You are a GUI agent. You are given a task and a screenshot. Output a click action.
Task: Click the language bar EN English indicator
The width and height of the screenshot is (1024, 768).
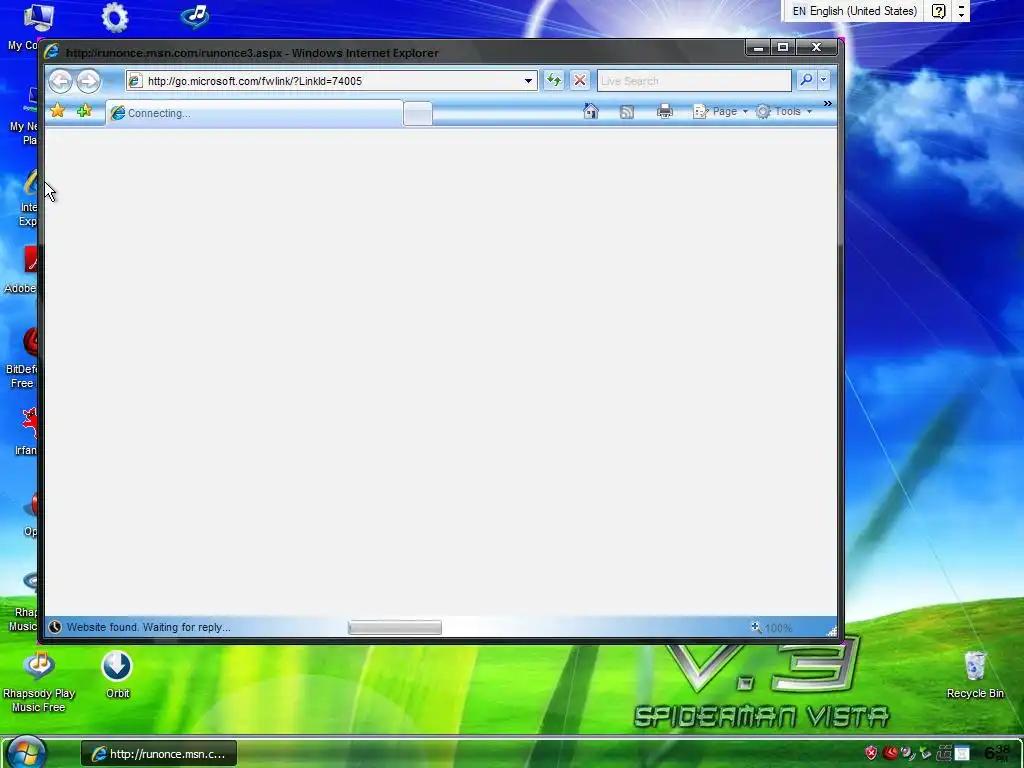click(x=854, y=11)
